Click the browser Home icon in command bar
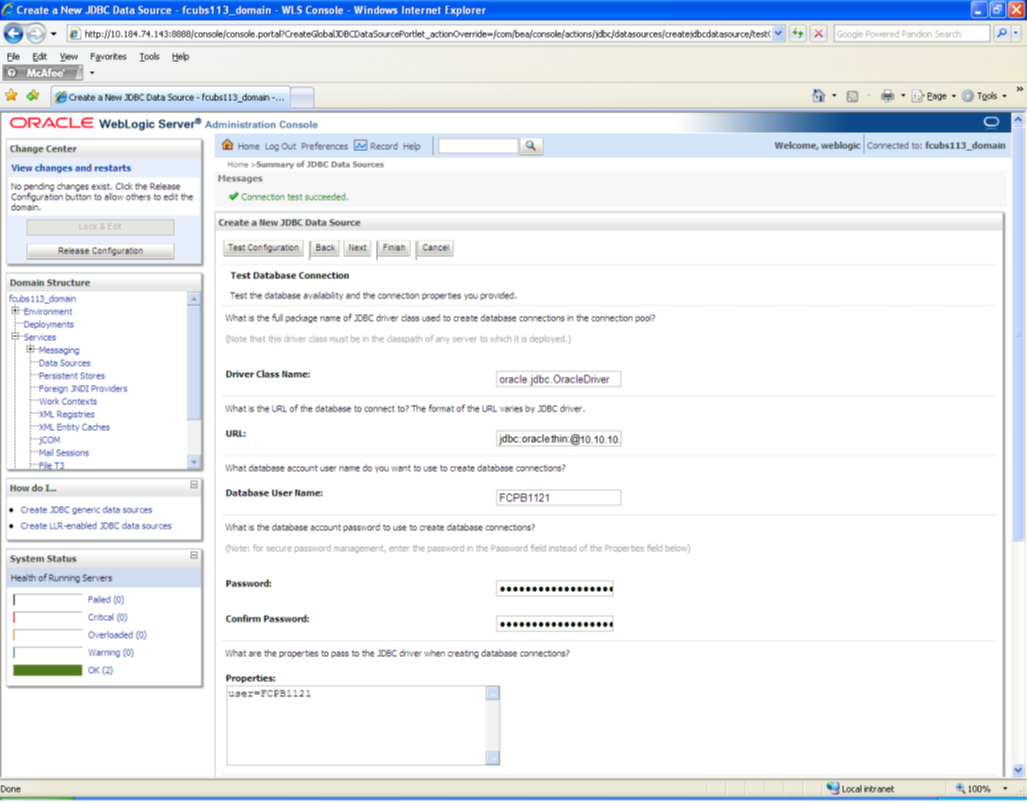Image resolution: width=1027 pixels, height=803 pixels. click(x=818, y=96)
